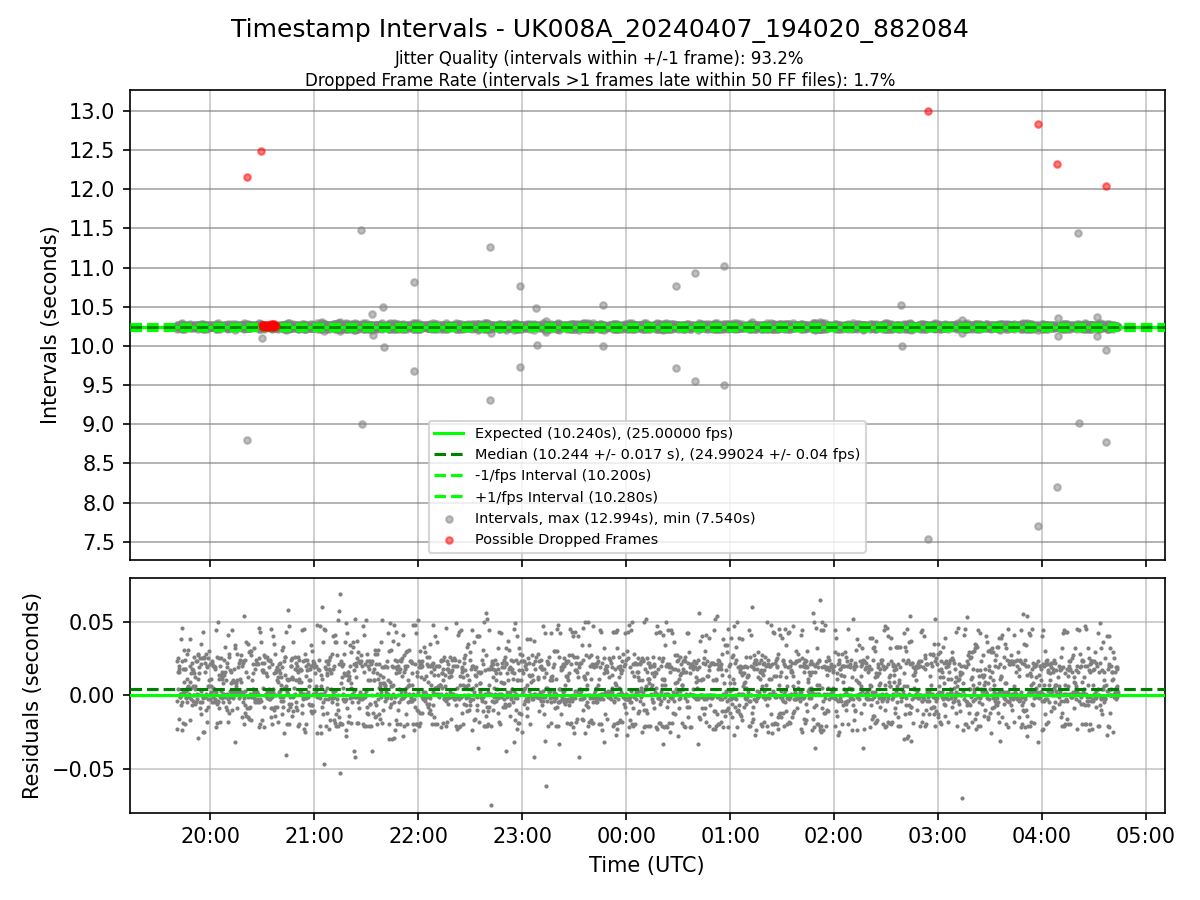Click the red dropped-frame point at 13.0 seconds

click(x=928, y=111)
